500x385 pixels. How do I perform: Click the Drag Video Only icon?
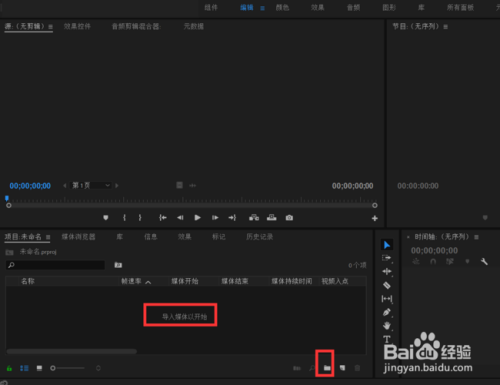[x=179, y=185]
